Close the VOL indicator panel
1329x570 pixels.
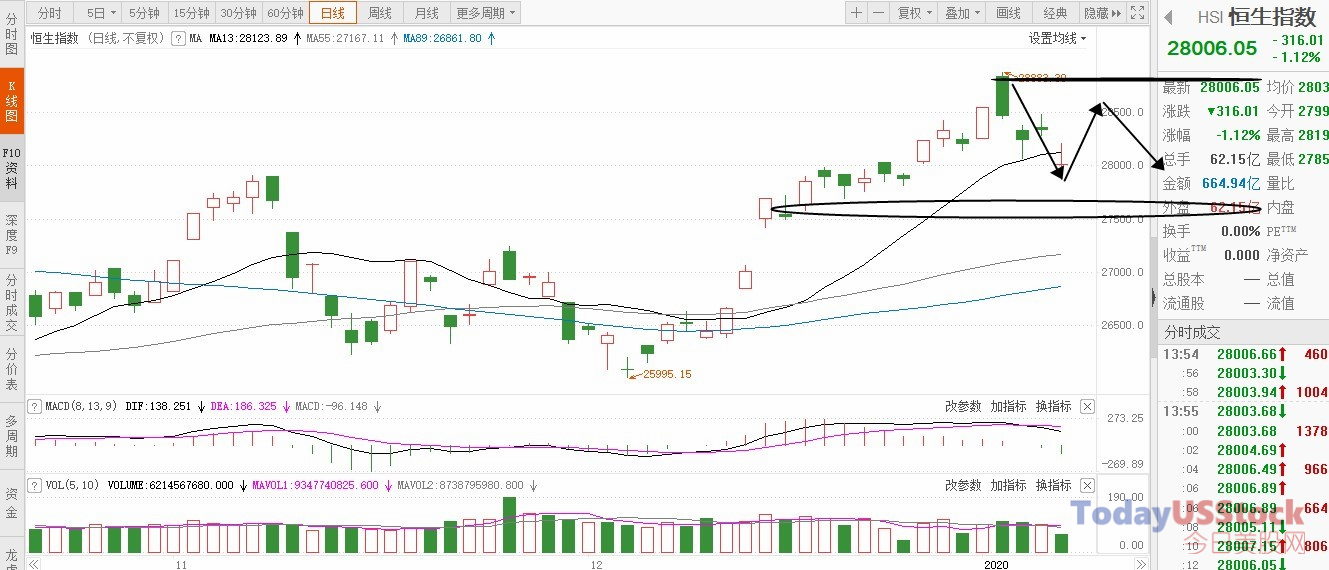click(1088, 486)
